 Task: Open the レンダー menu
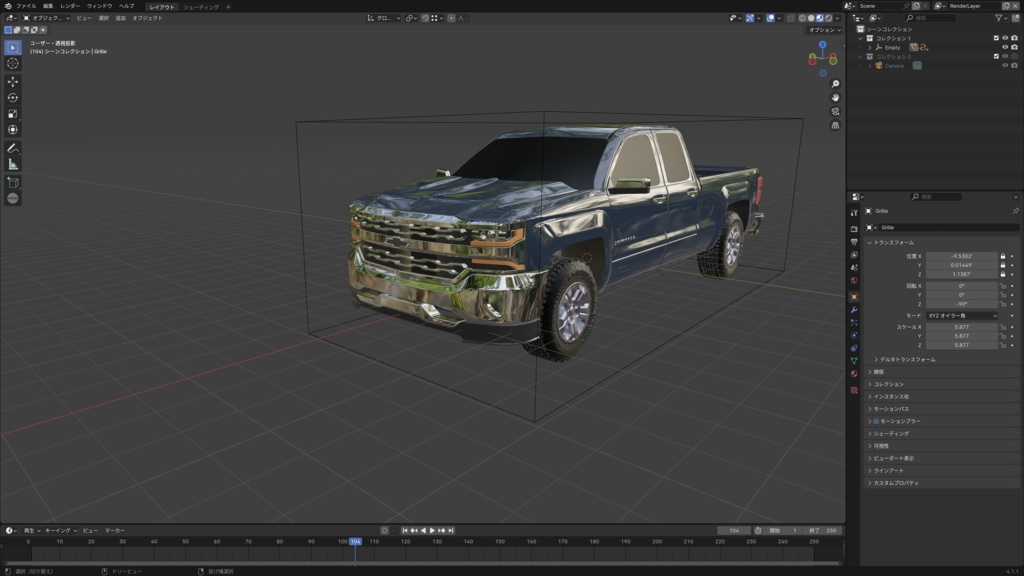[70, 6]
